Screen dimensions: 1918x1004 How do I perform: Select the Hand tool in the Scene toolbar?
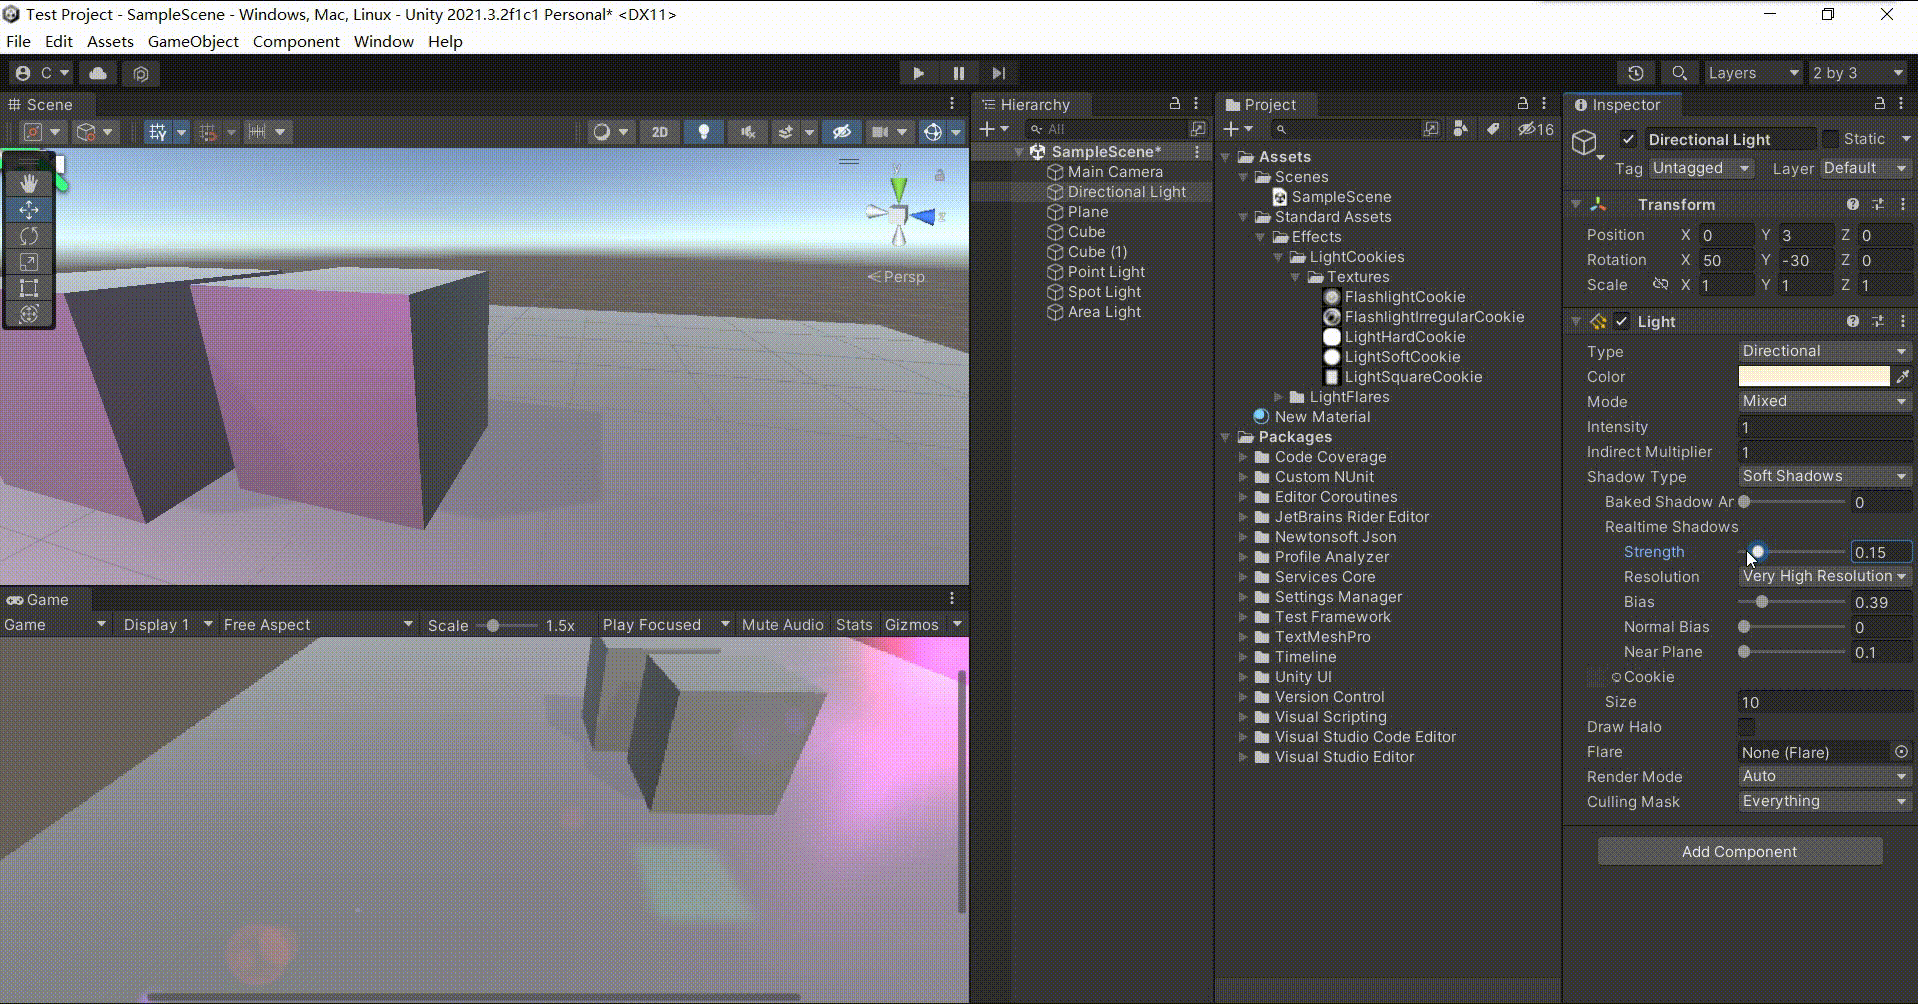(x=29, y=183)
